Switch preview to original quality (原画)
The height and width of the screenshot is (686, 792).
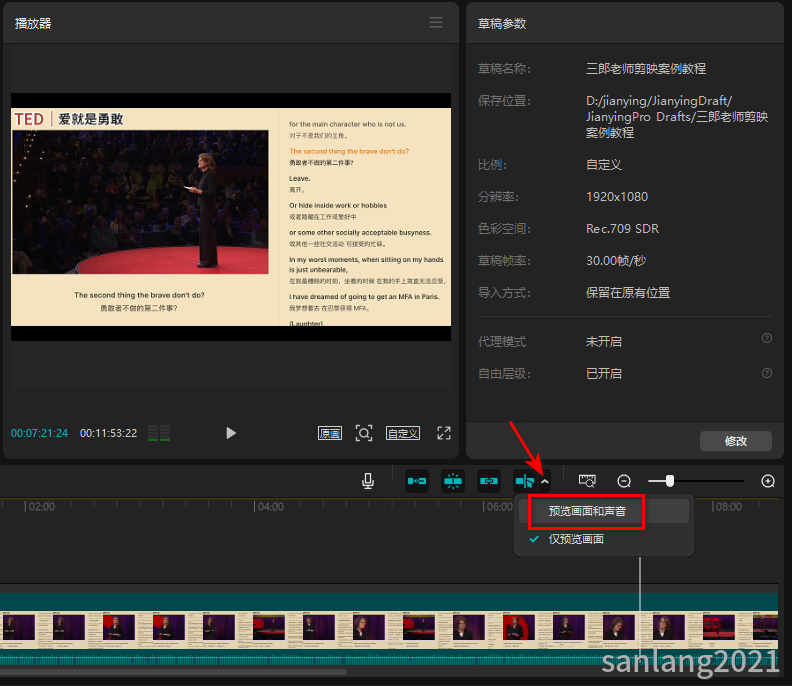(330, 433)
